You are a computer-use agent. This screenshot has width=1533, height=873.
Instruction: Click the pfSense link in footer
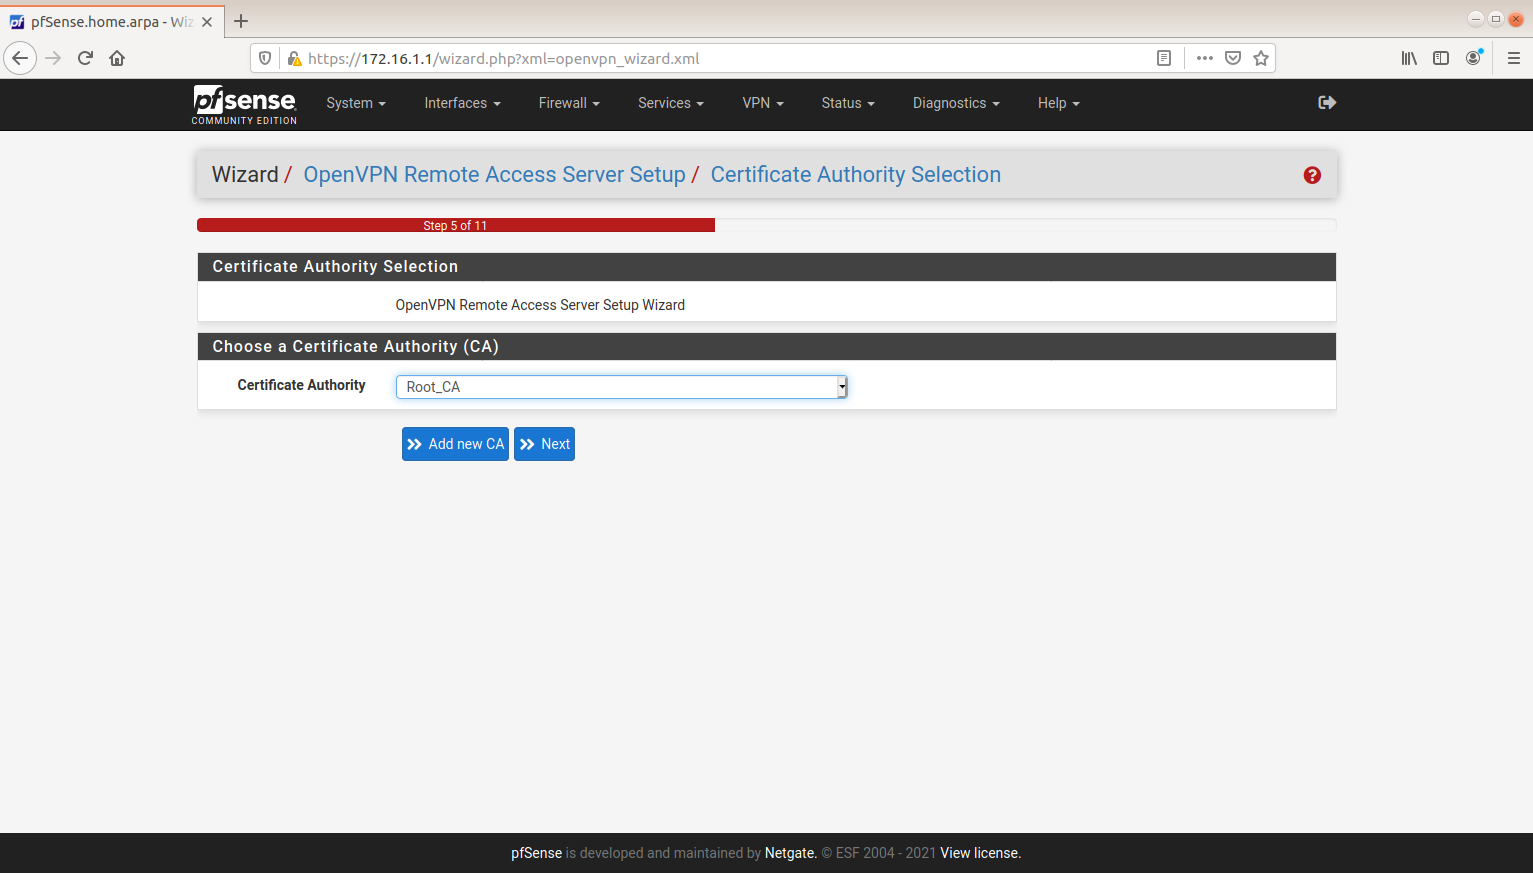pyautogui.click(x=536, y=853)
